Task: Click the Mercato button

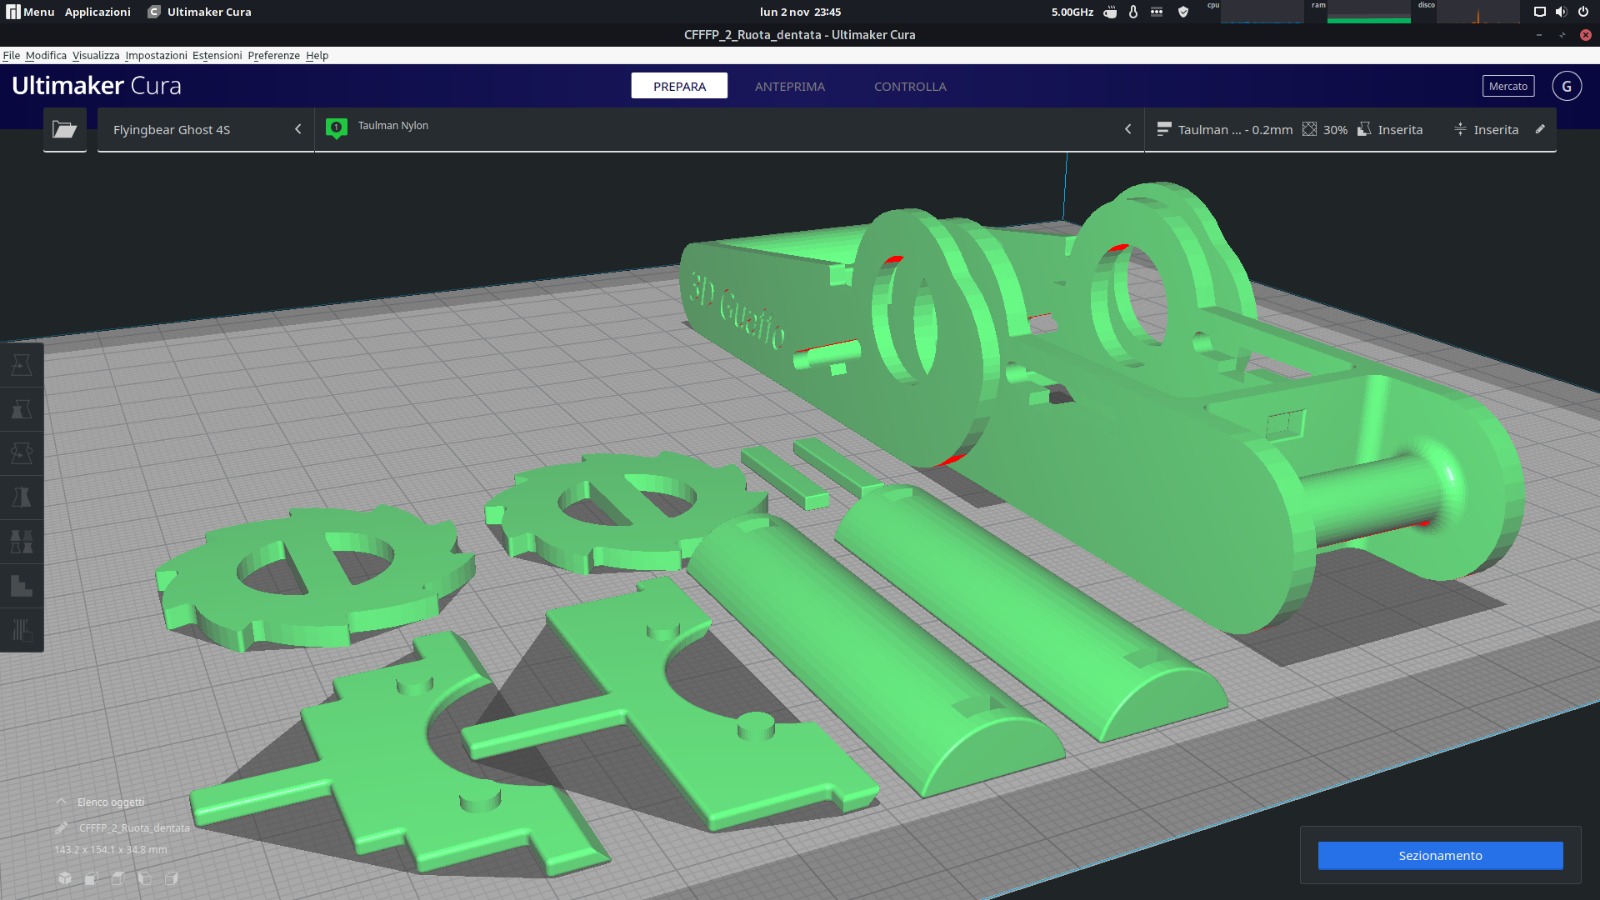Action: [x=1508, y=86]
